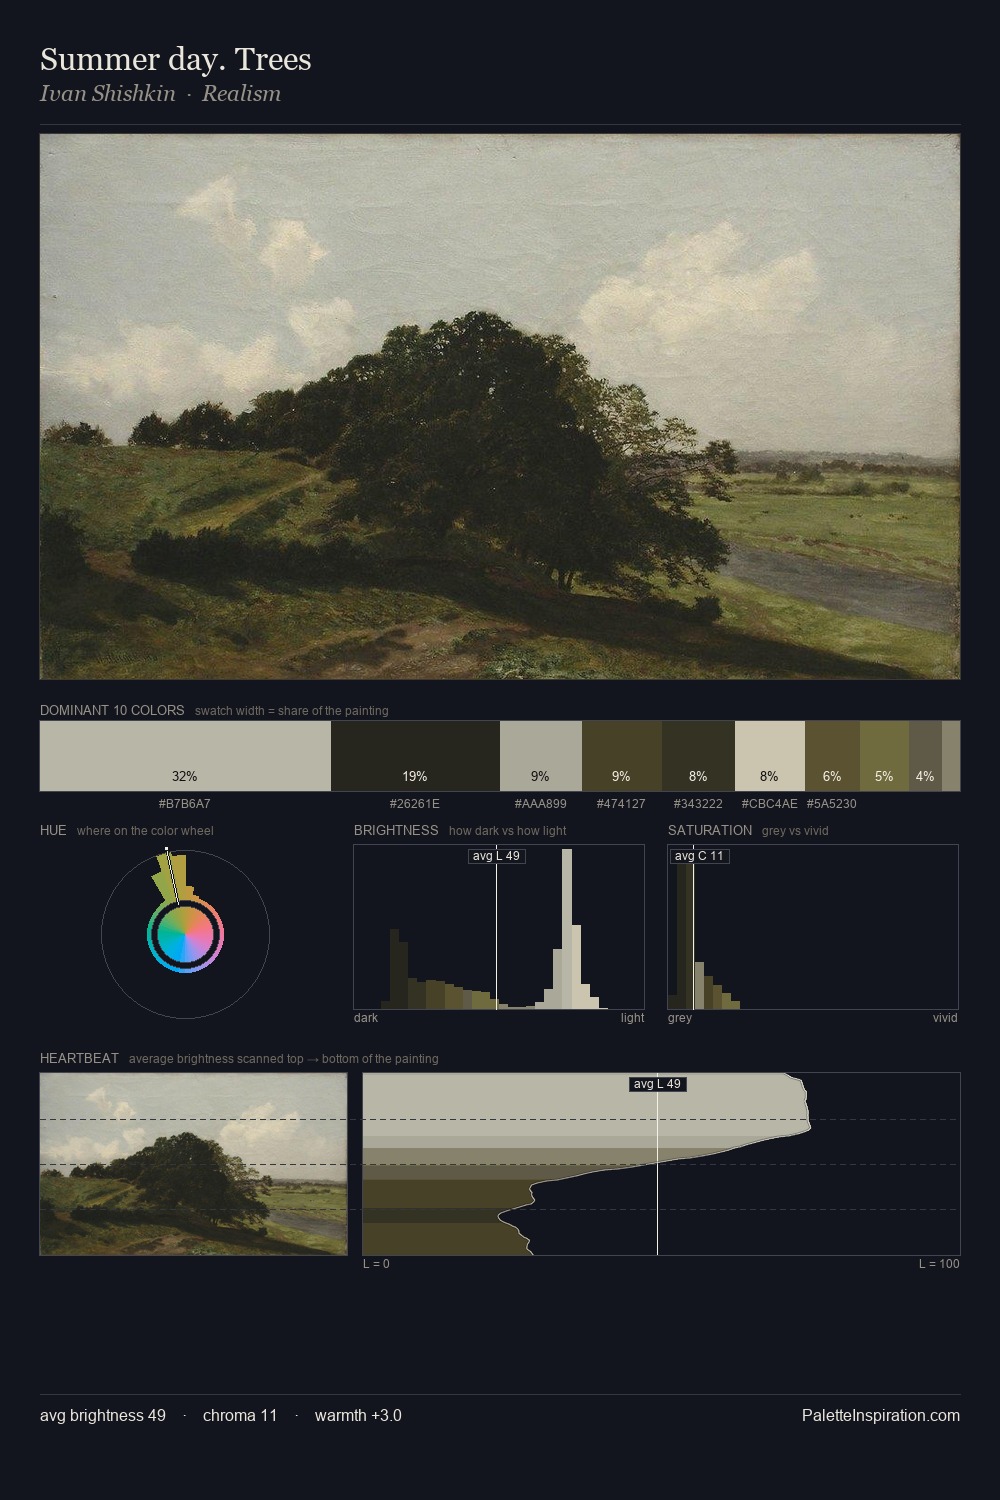Click the 'dark' axis label
The width and height of the screenshot is (1000, 1500).
tap(366, 1018)
